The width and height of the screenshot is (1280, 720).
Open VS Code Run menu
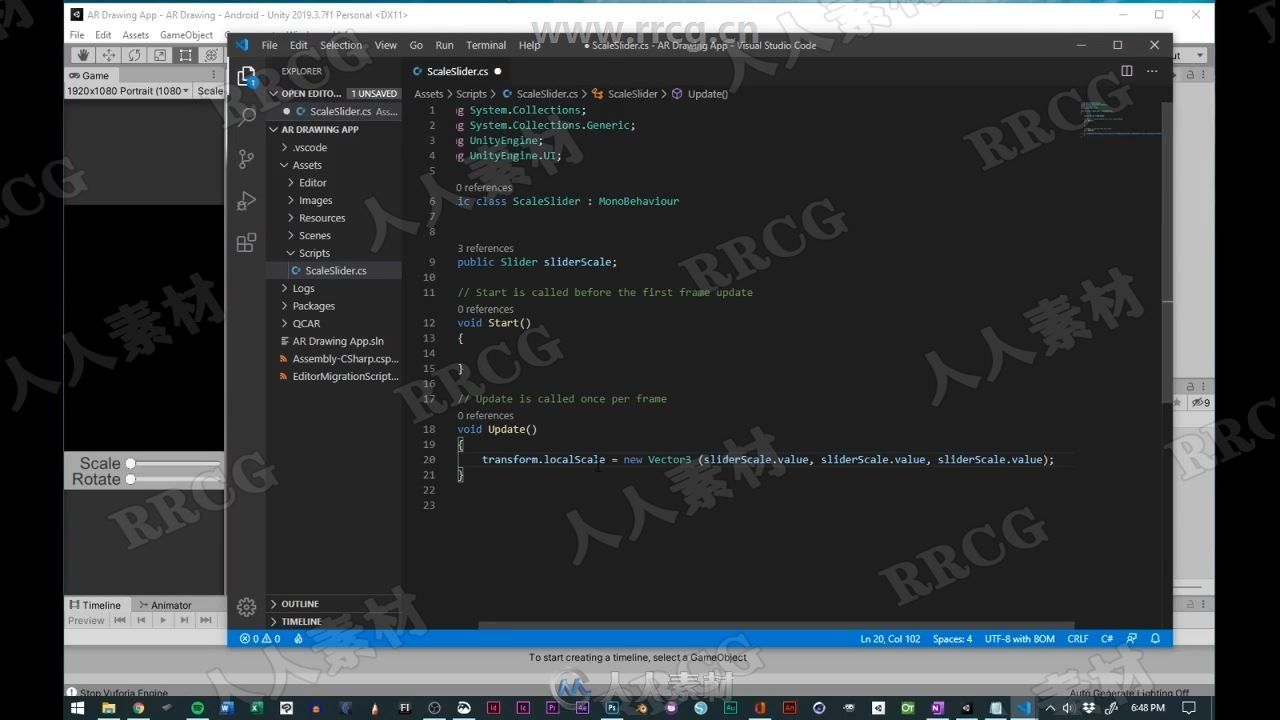(444, 45)
